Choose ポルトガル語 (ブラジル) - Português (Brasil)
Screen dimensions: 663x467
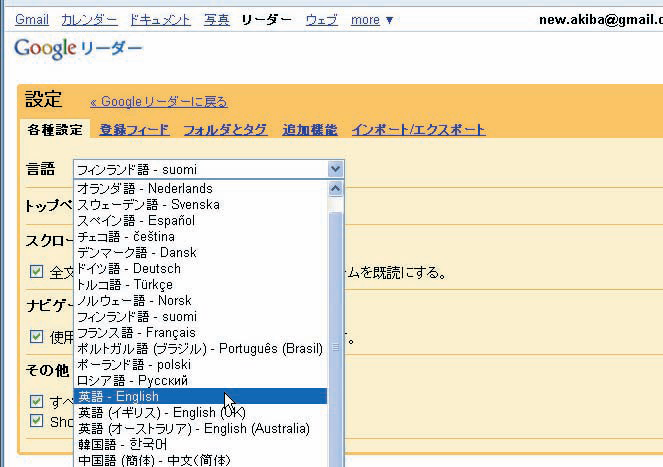coord(200,349)
